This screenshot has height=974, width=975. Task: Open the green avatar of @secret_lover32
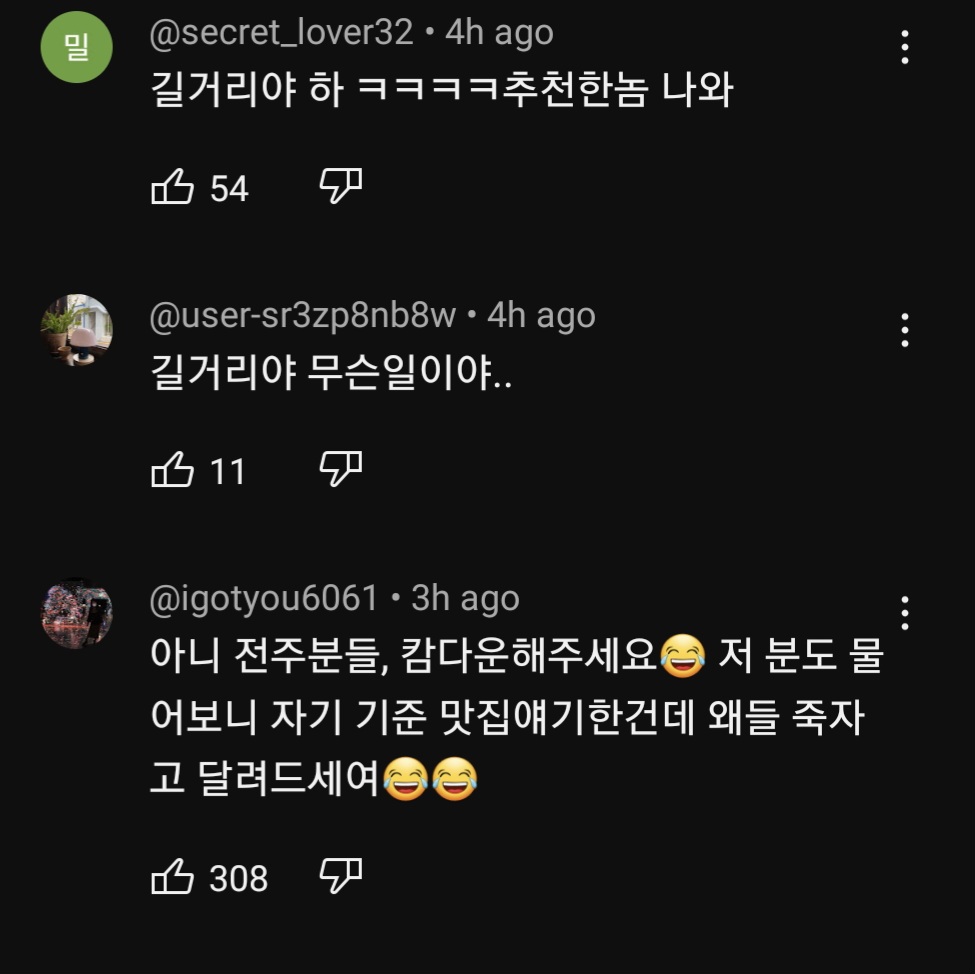pos(76,47)
